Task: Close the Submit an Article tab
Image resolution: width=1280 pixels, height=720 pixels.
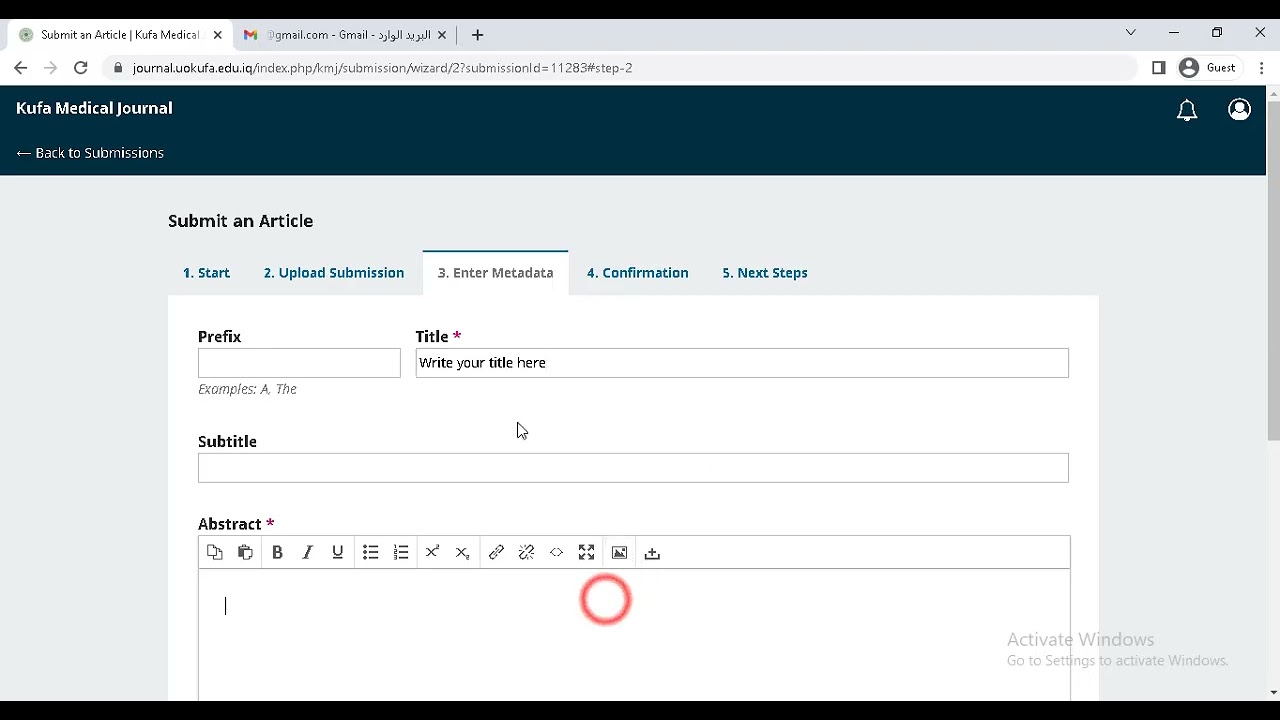Action: [x=217, y=35]
